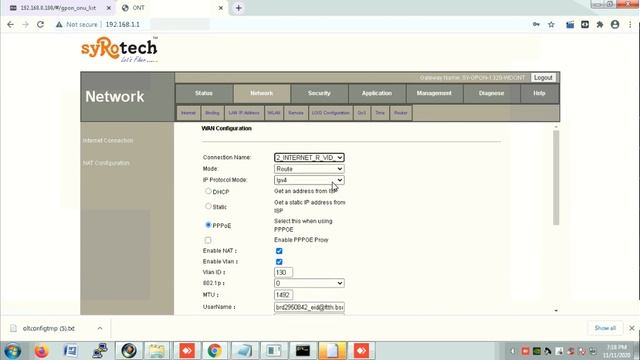Open command prompt from taskbar
This screenshot has height=360, width=640.
[x=302, y=351]
